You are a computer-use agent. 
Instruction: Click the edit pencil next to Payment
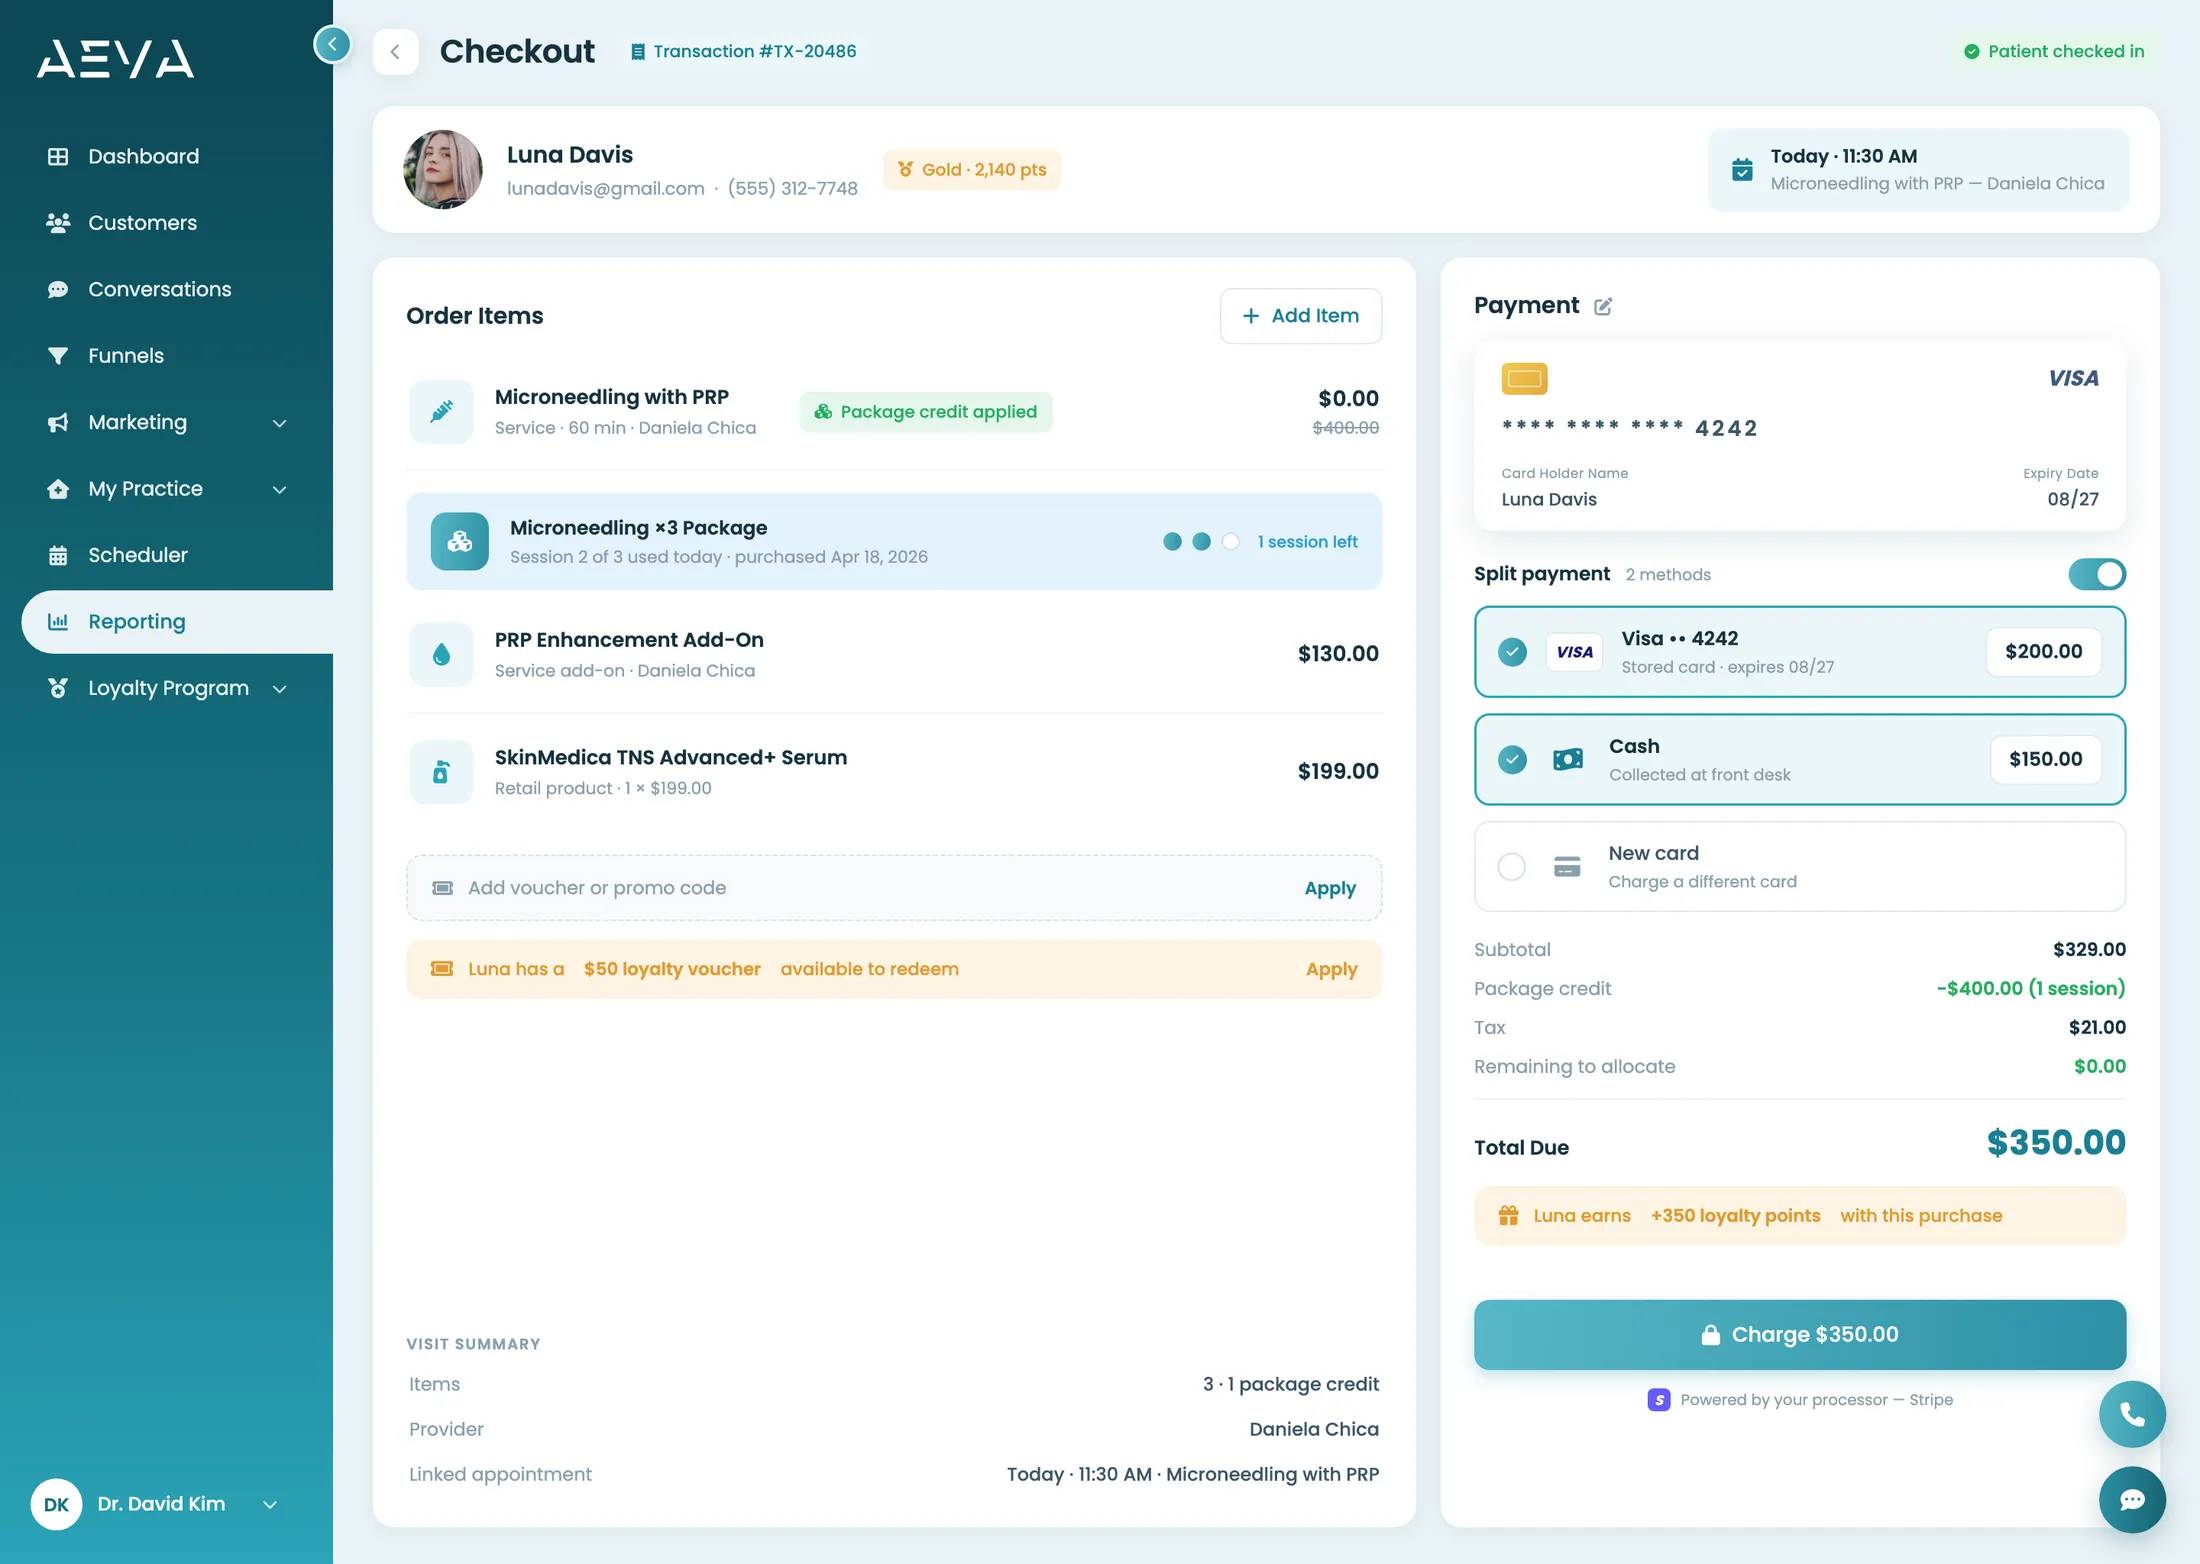click(x=1602, y=306)
